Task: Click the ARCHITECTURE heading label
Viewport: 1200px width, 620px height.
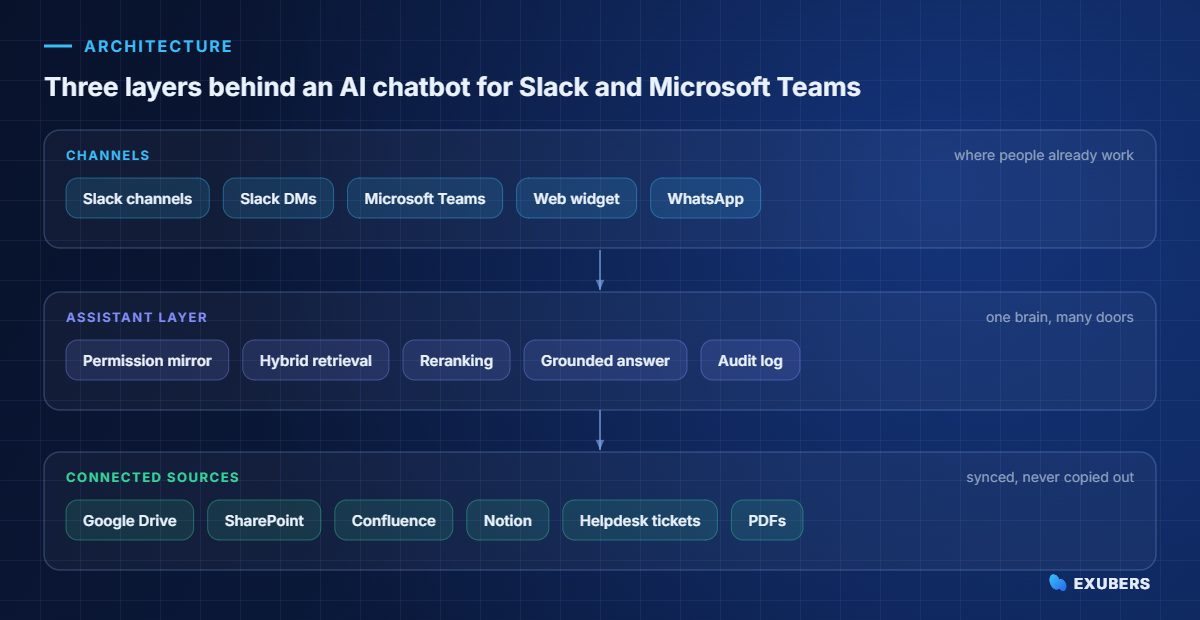Action: (x=158, y=46)
